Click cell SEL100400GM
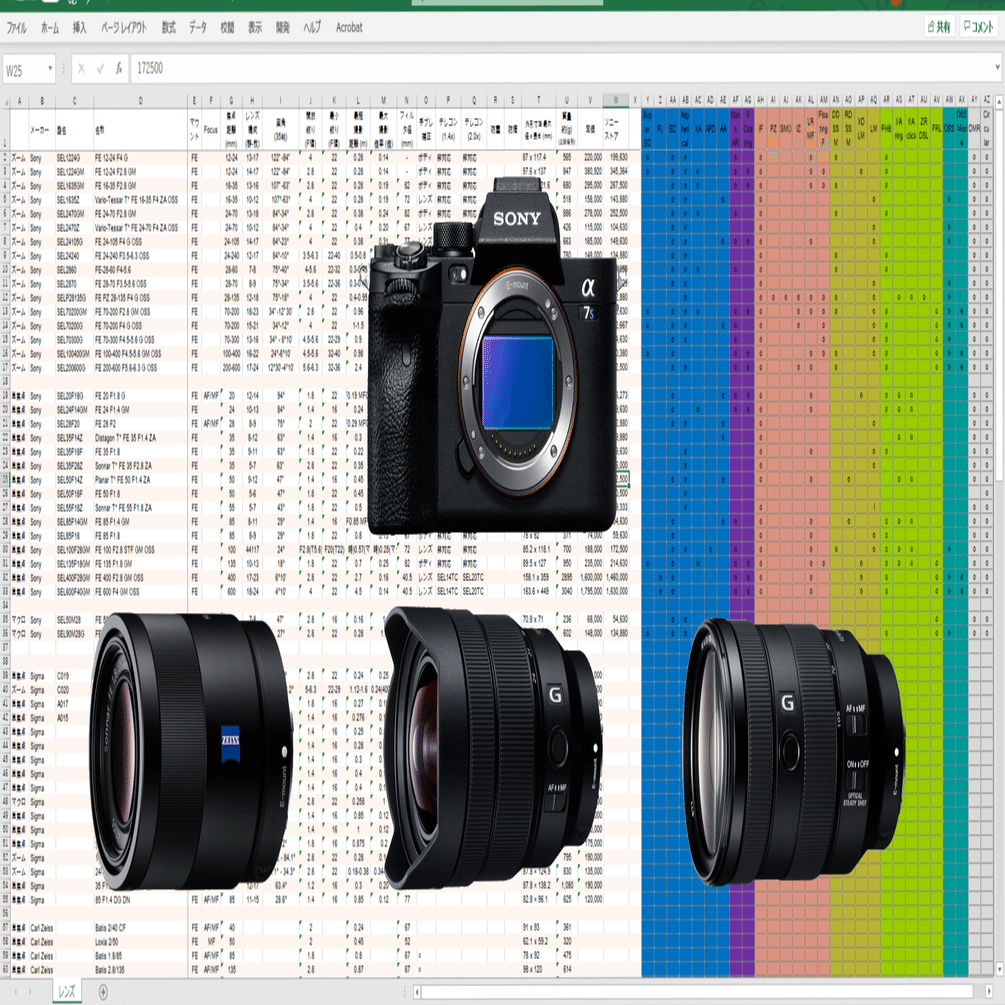 point(74,354)
